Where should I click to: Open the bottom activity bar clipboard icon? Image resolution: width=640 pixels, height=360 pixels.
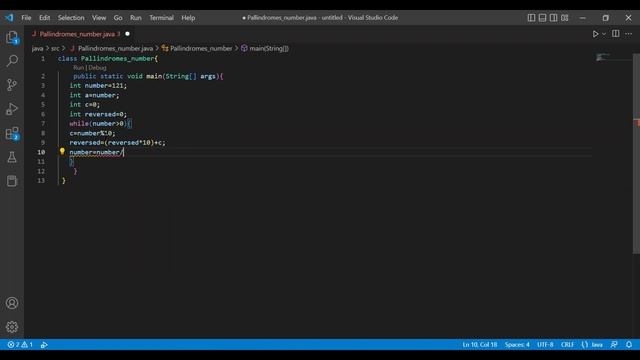12,181
